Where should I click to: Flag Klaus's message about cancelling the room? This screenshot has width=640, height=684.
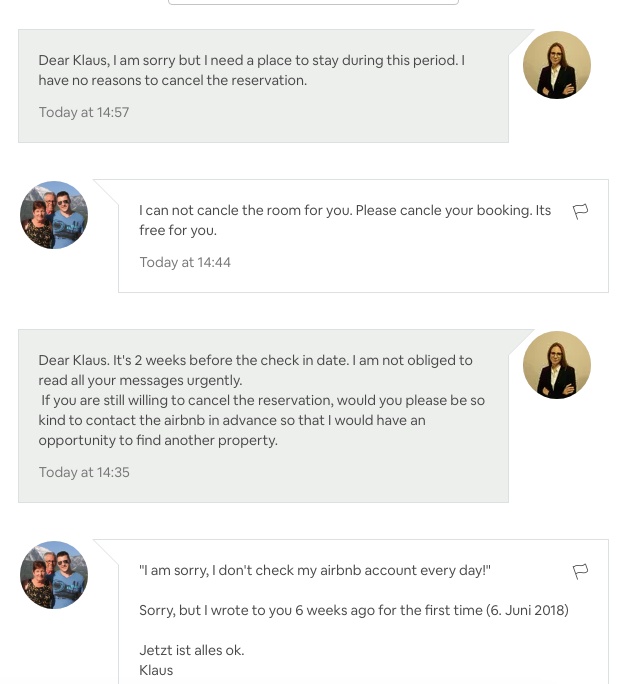(580, 211)
